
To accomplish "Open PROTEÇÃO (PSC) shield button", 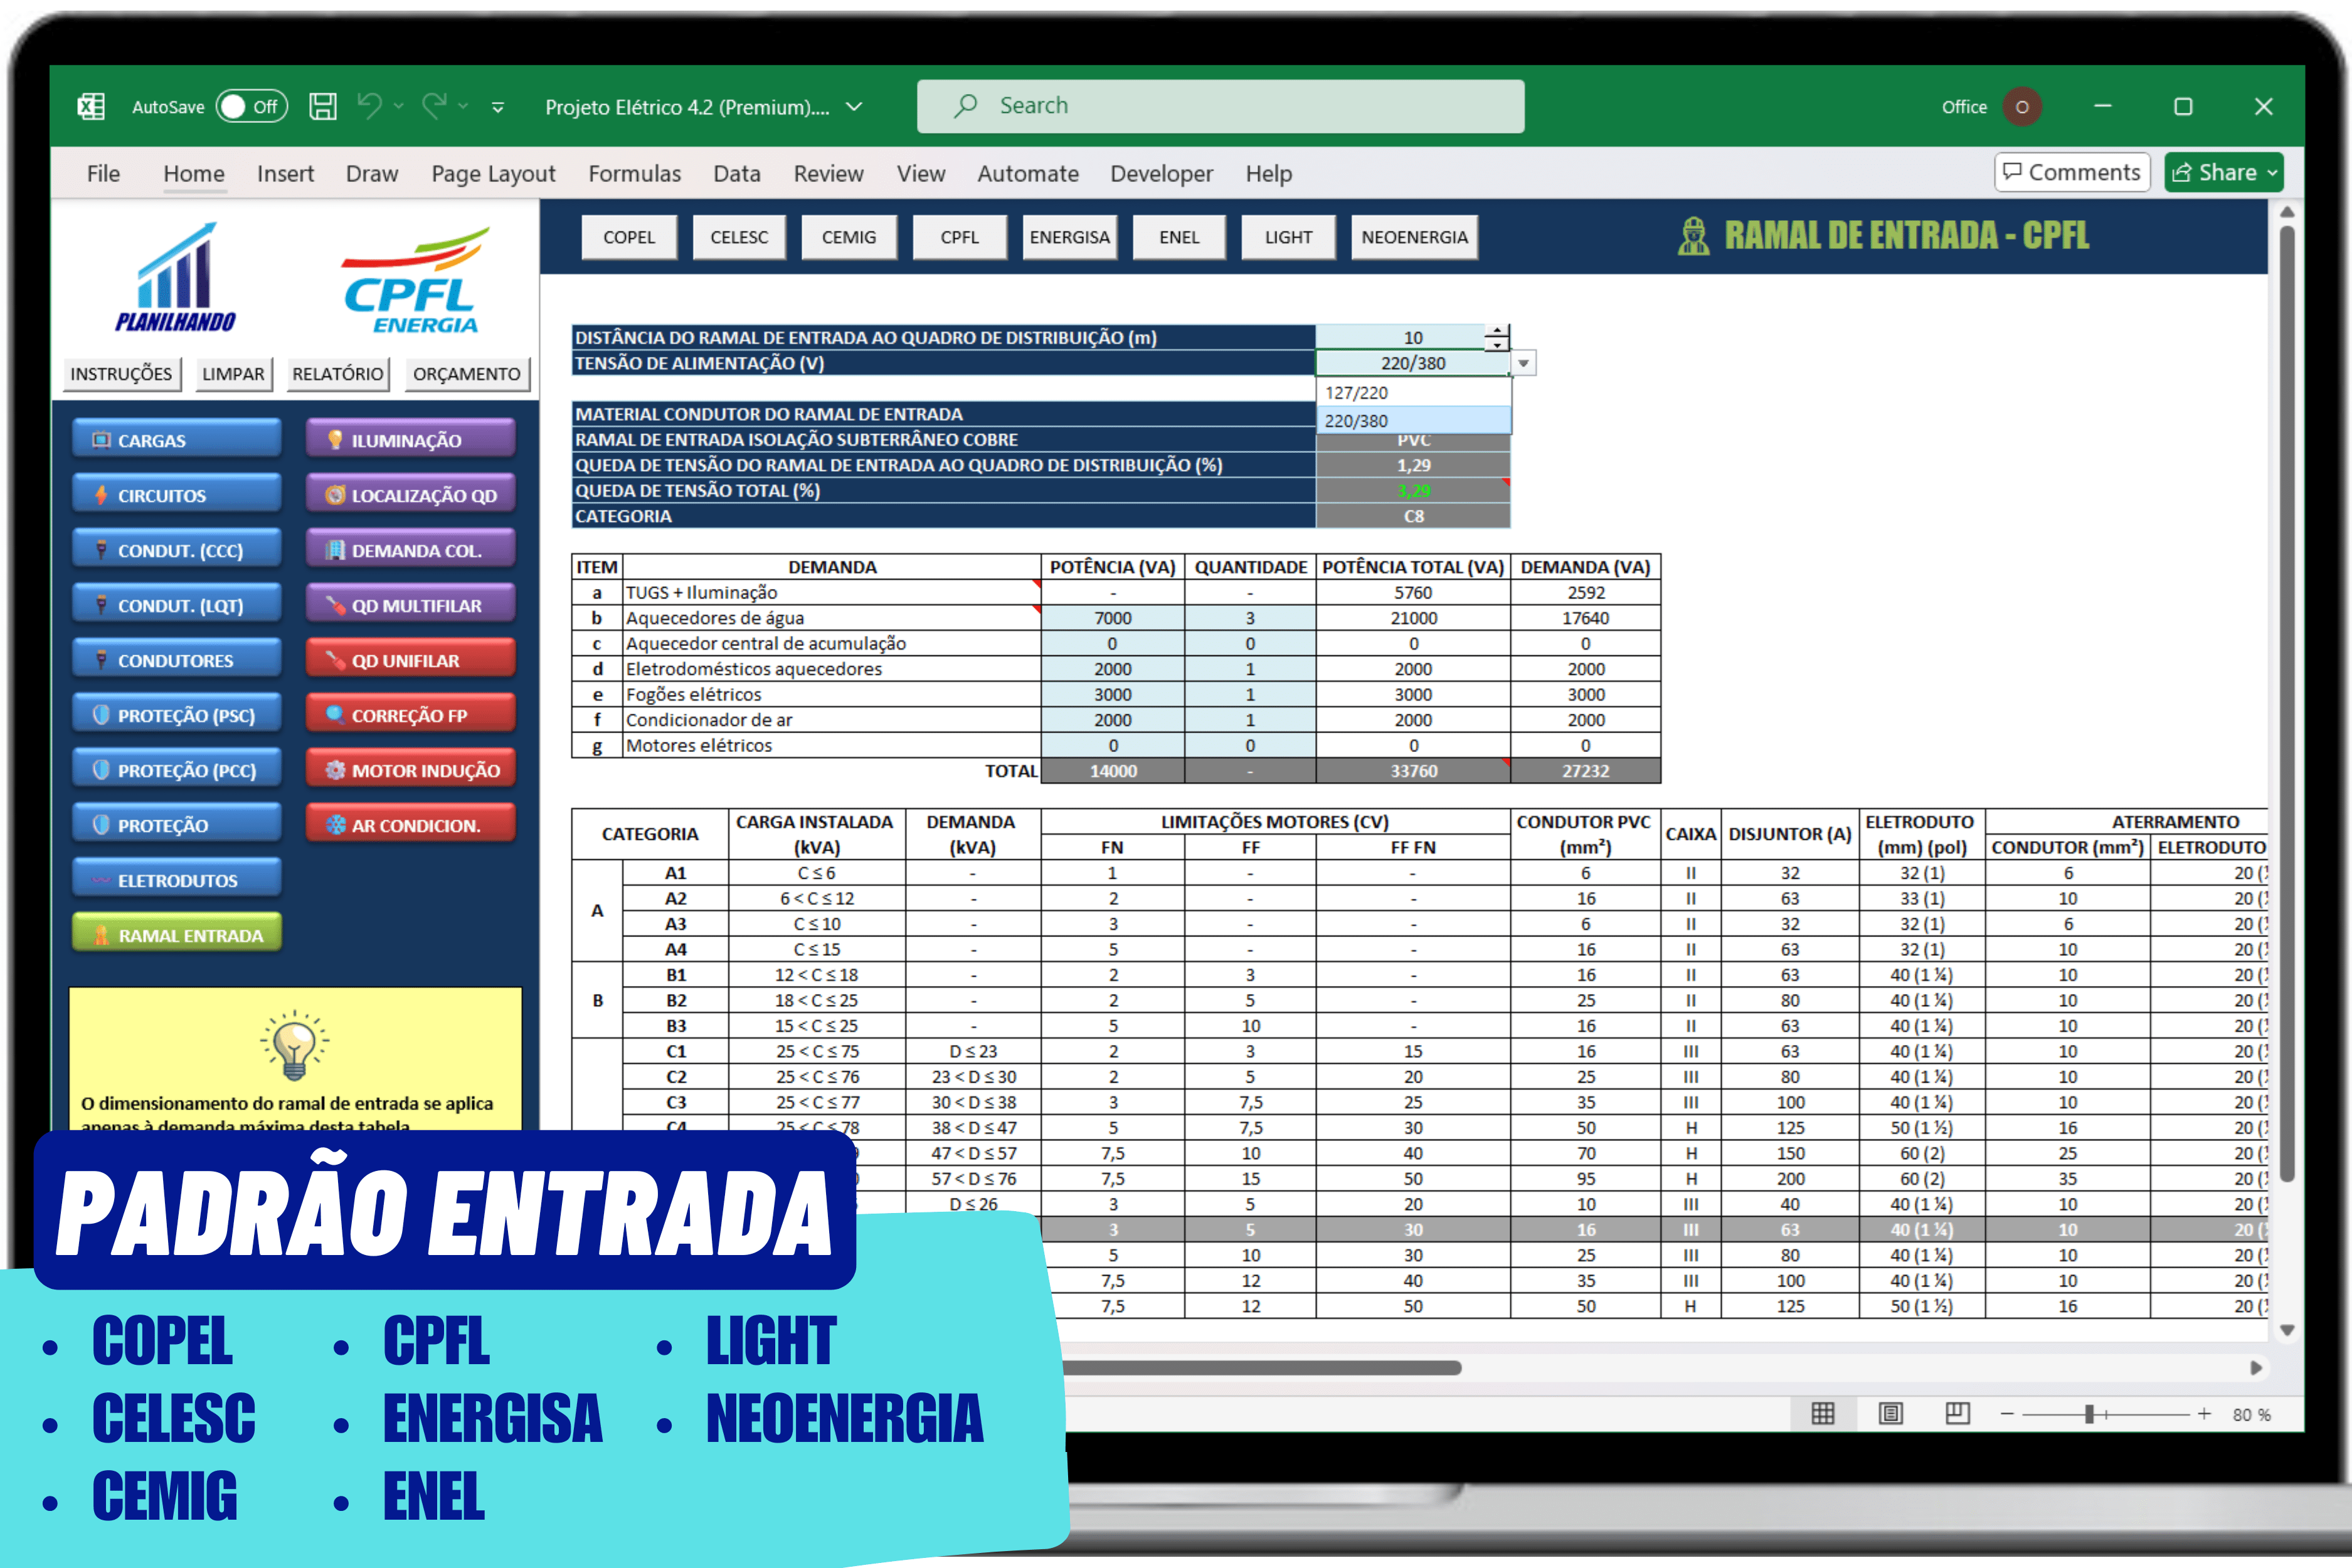I will click(177, 715).
